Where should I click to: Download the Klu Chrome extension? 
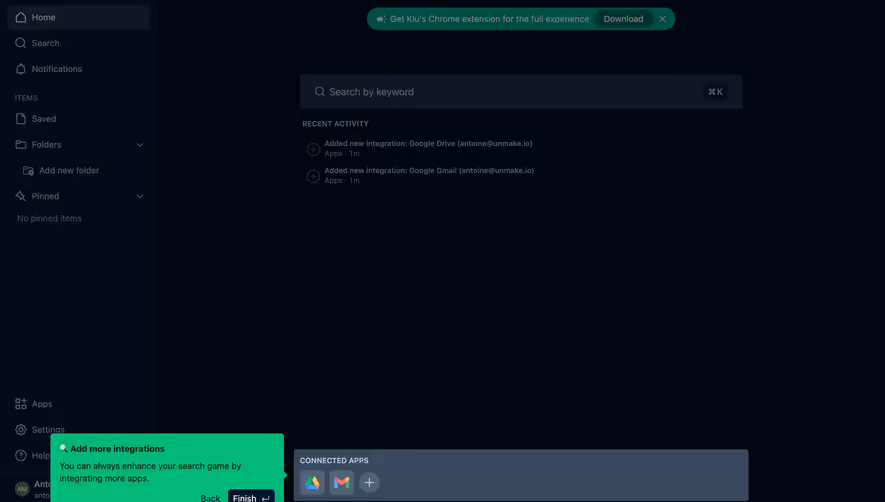click(623, 19)
